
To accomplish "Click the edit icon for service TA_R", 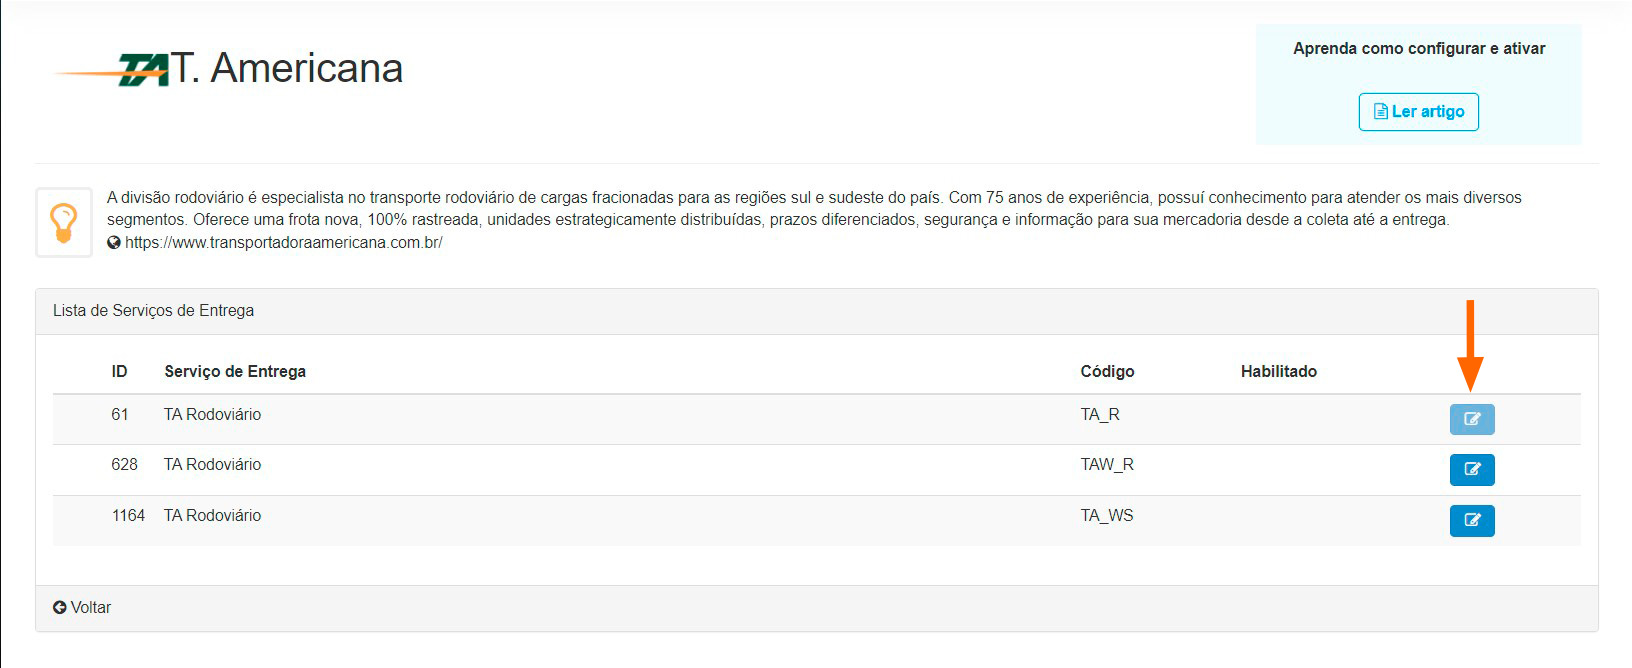I will (x=1471, y=419).
